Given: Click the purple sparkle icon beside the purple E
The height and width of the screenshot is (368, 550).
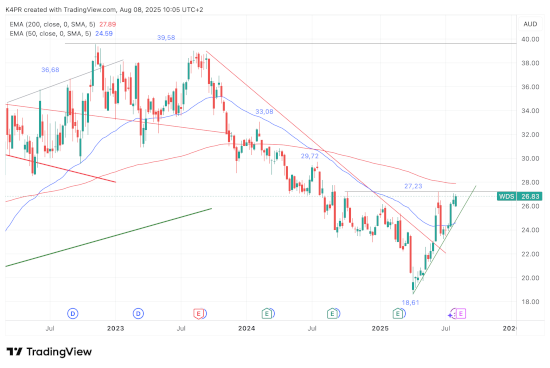Looking at the screenshot, I should tap(451, 315).
